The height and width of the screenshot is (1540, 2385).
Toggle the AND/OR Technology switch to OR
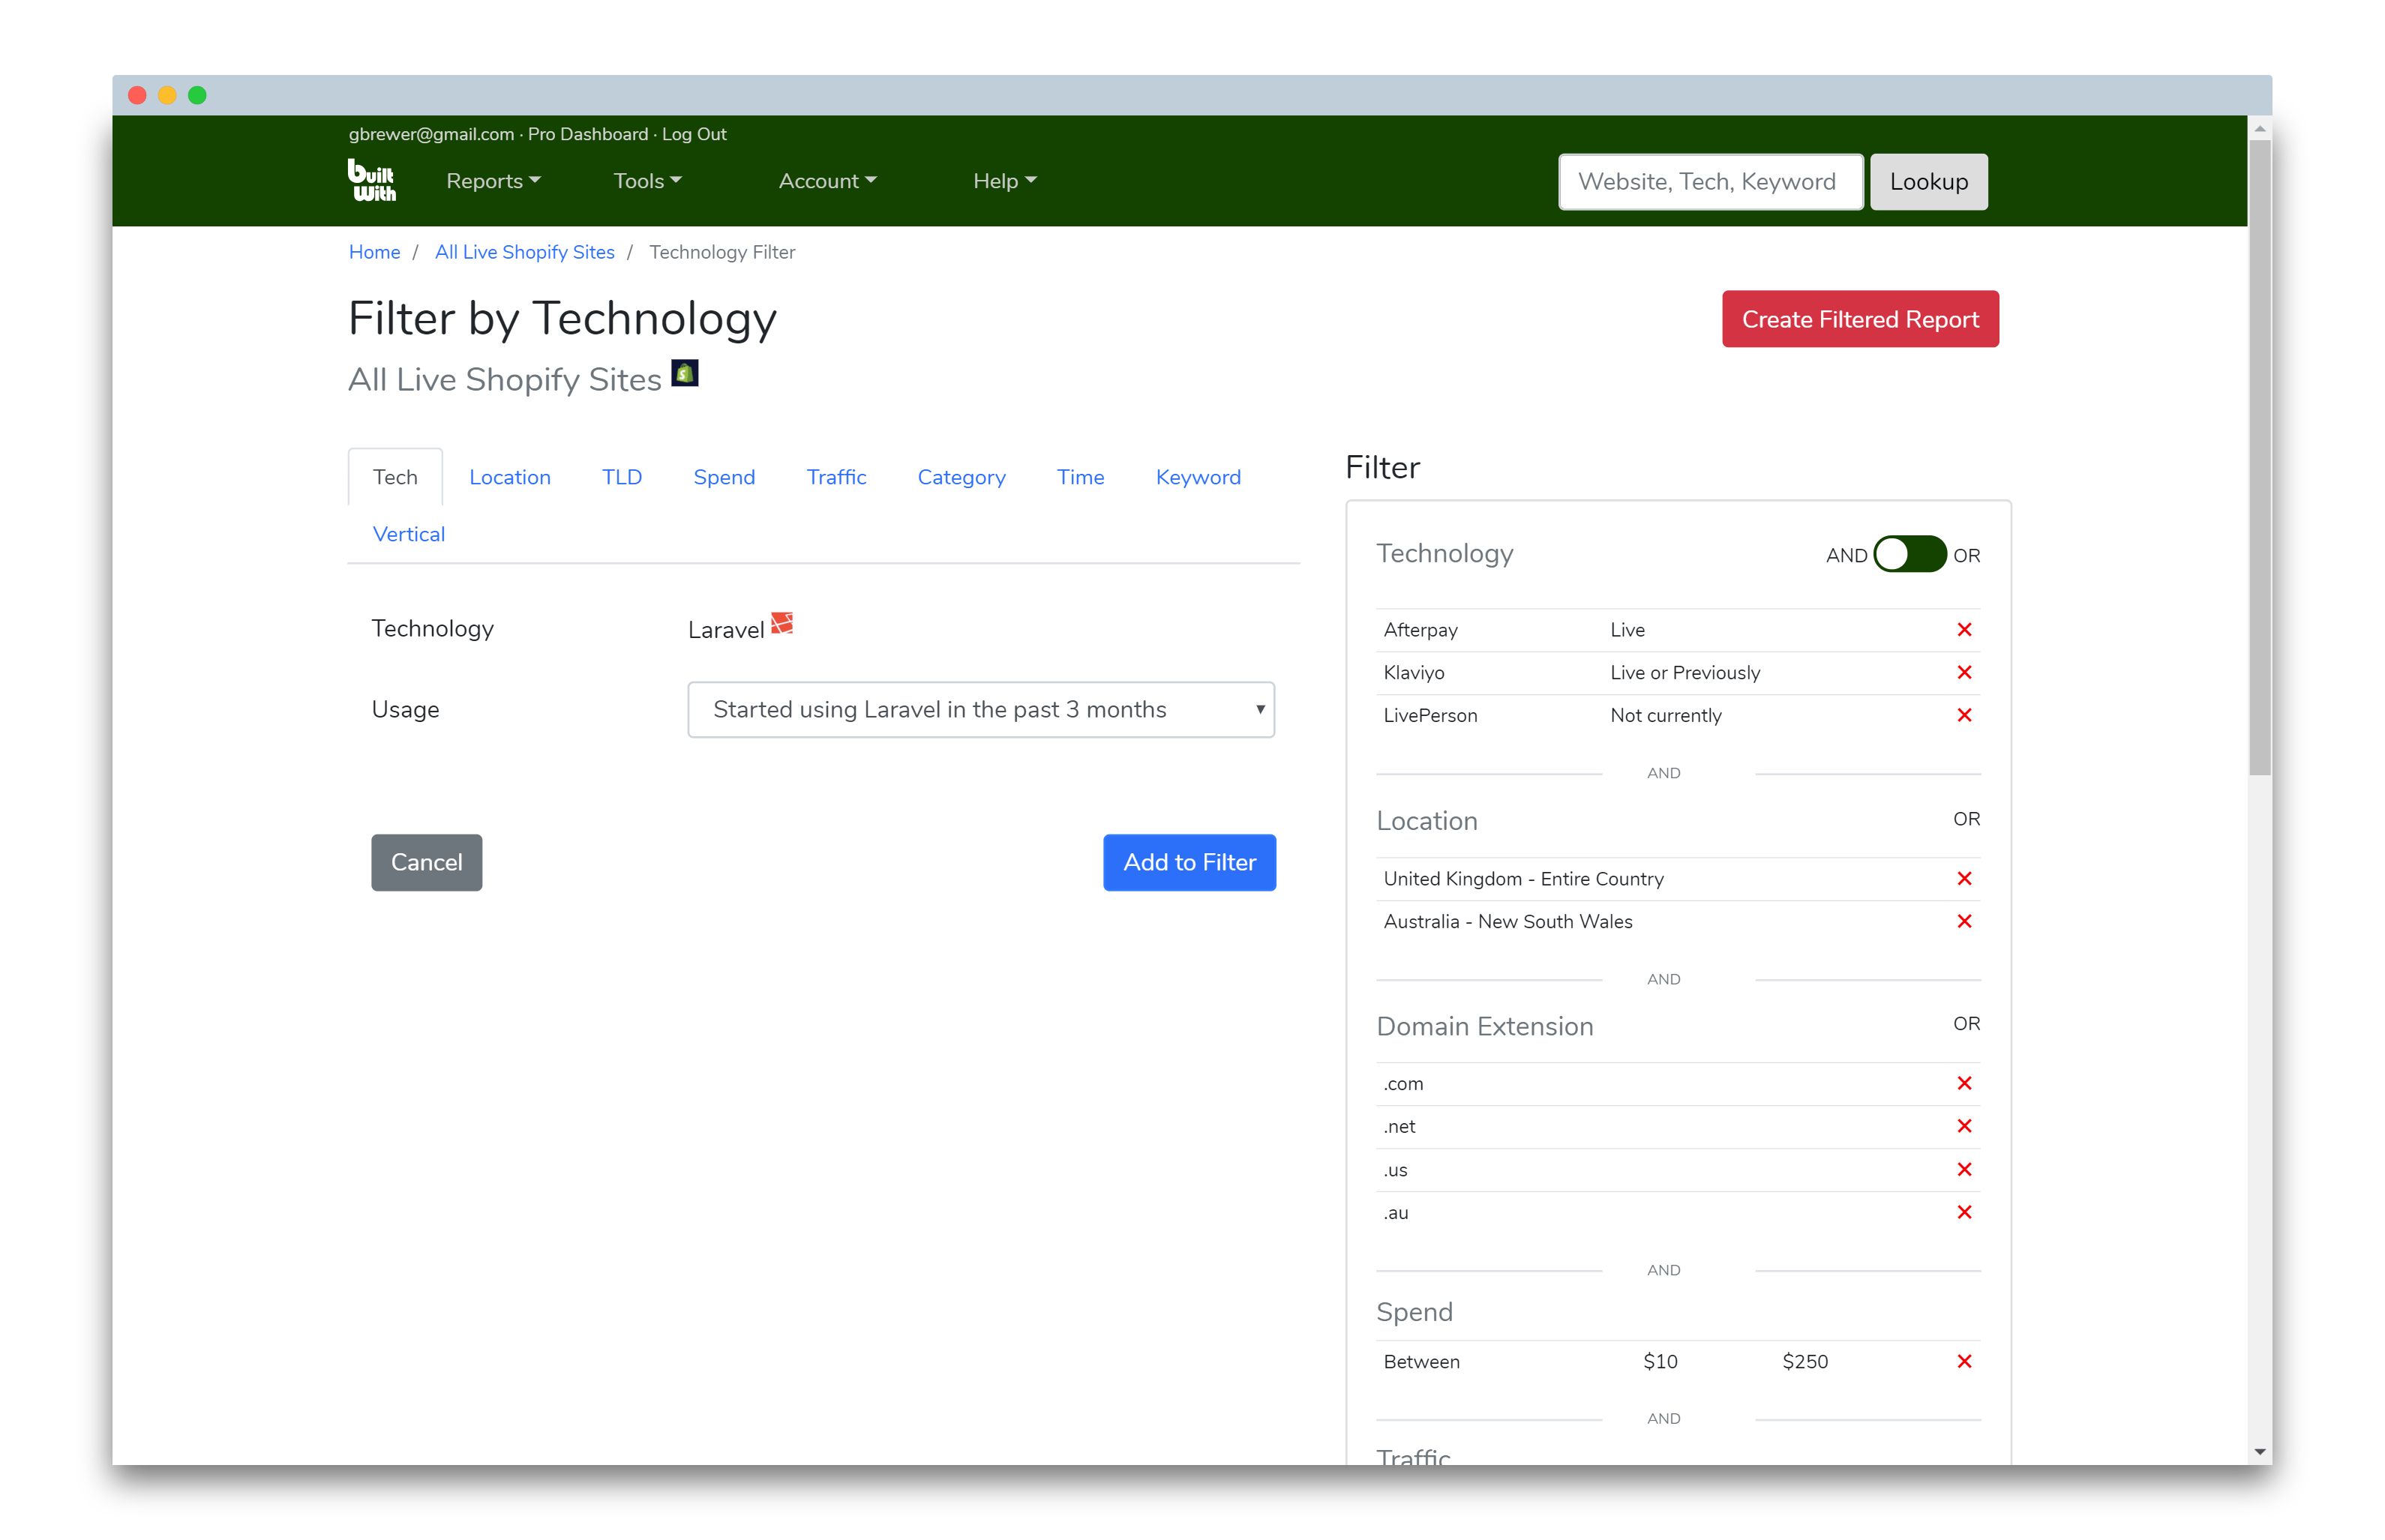(x=1909, y=555)
